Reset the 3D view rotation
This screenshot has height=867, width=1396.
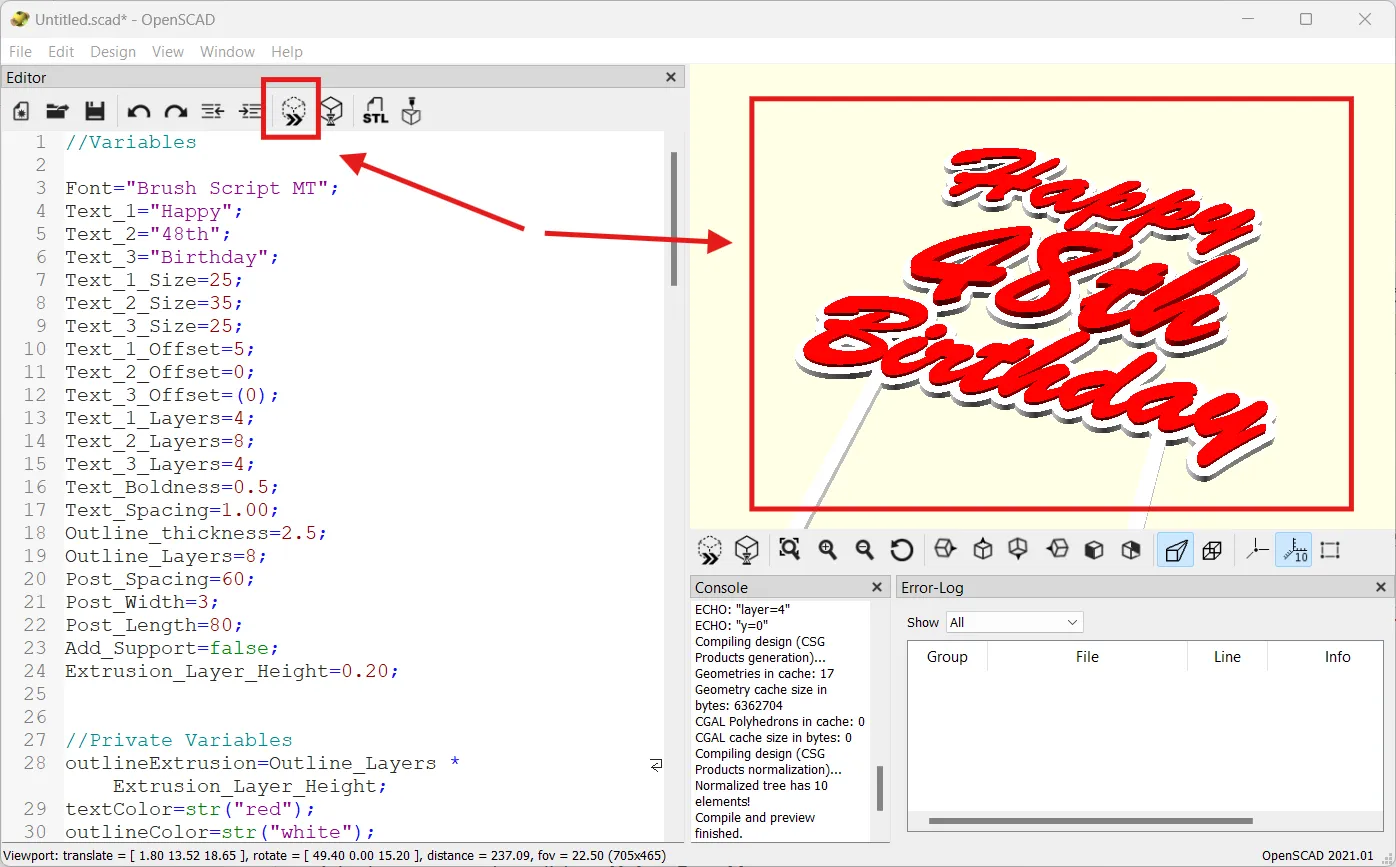(901, 550)
